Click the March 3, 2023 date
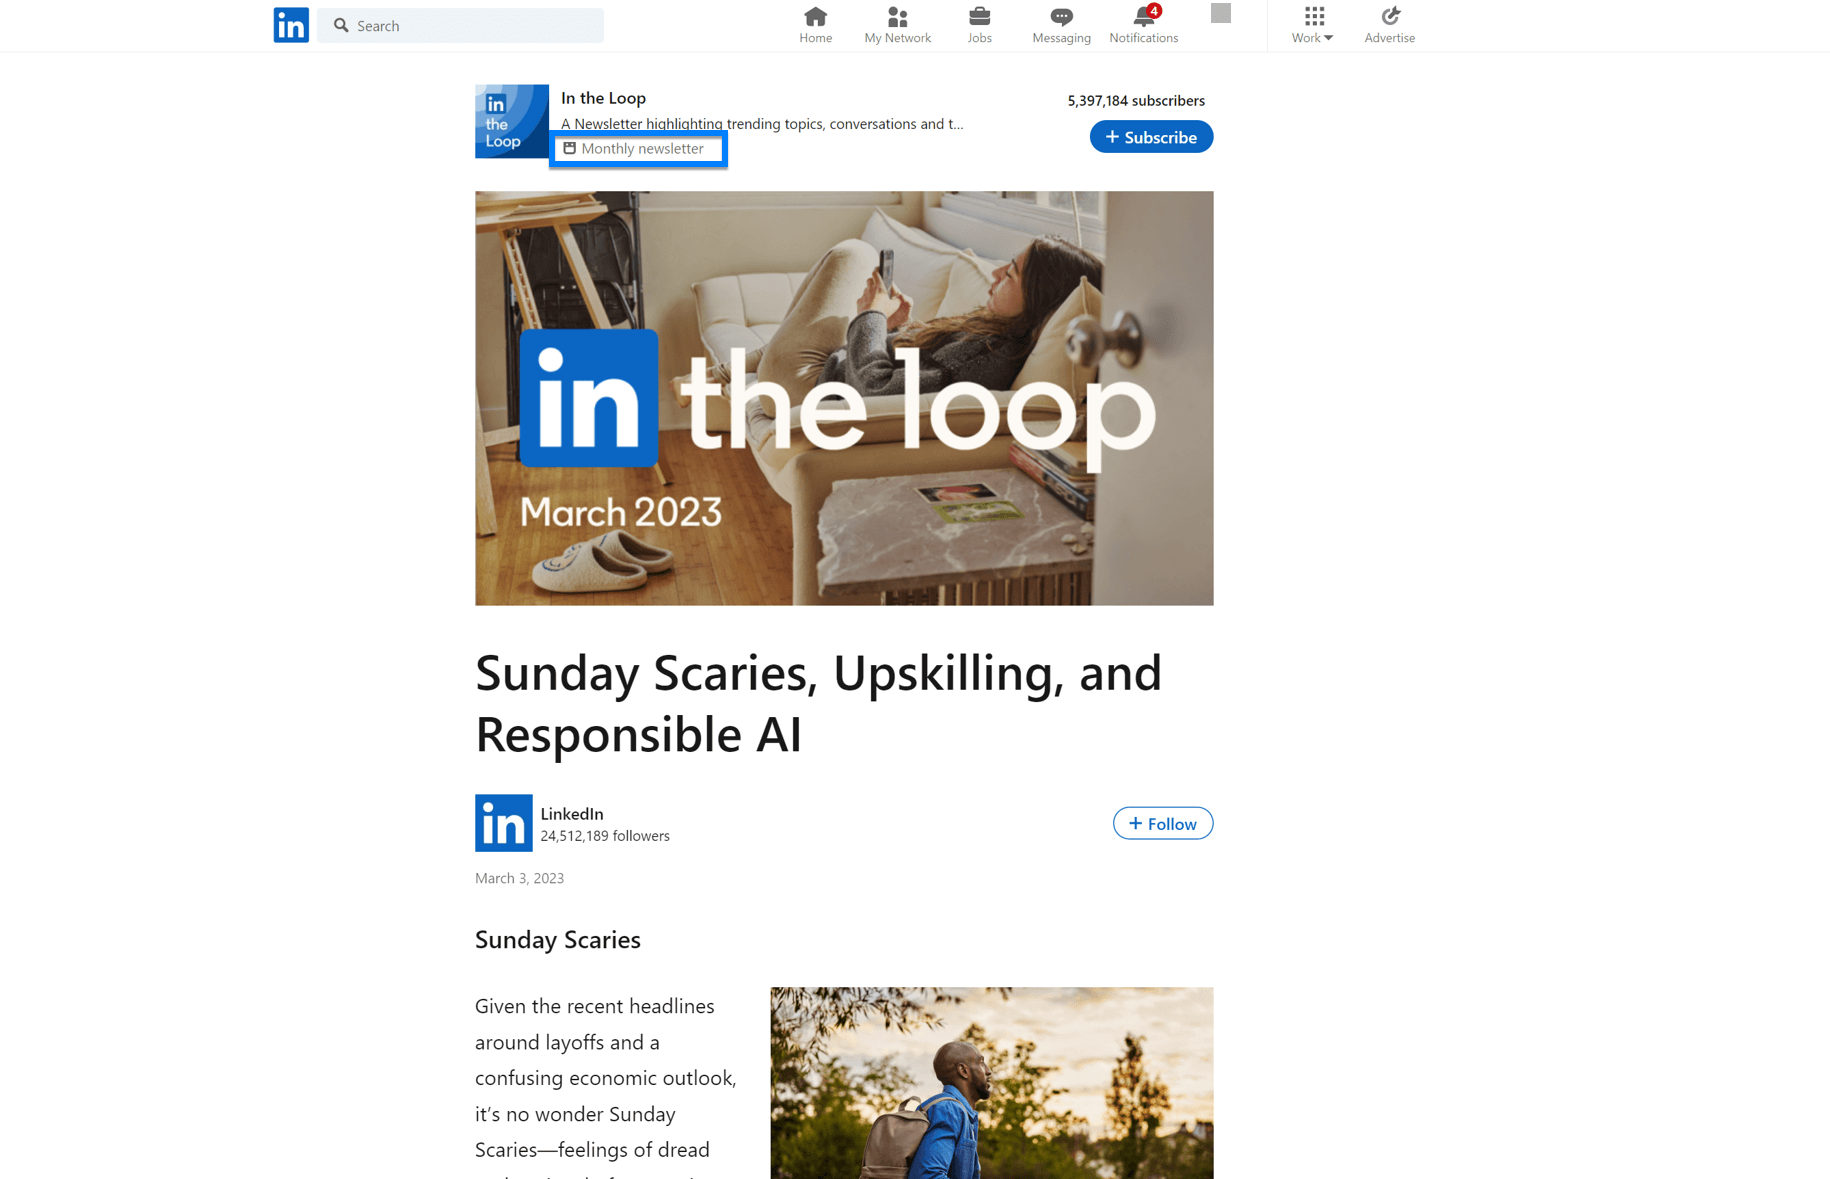Screen dimensions: 1830x1179 coord(519,878)
